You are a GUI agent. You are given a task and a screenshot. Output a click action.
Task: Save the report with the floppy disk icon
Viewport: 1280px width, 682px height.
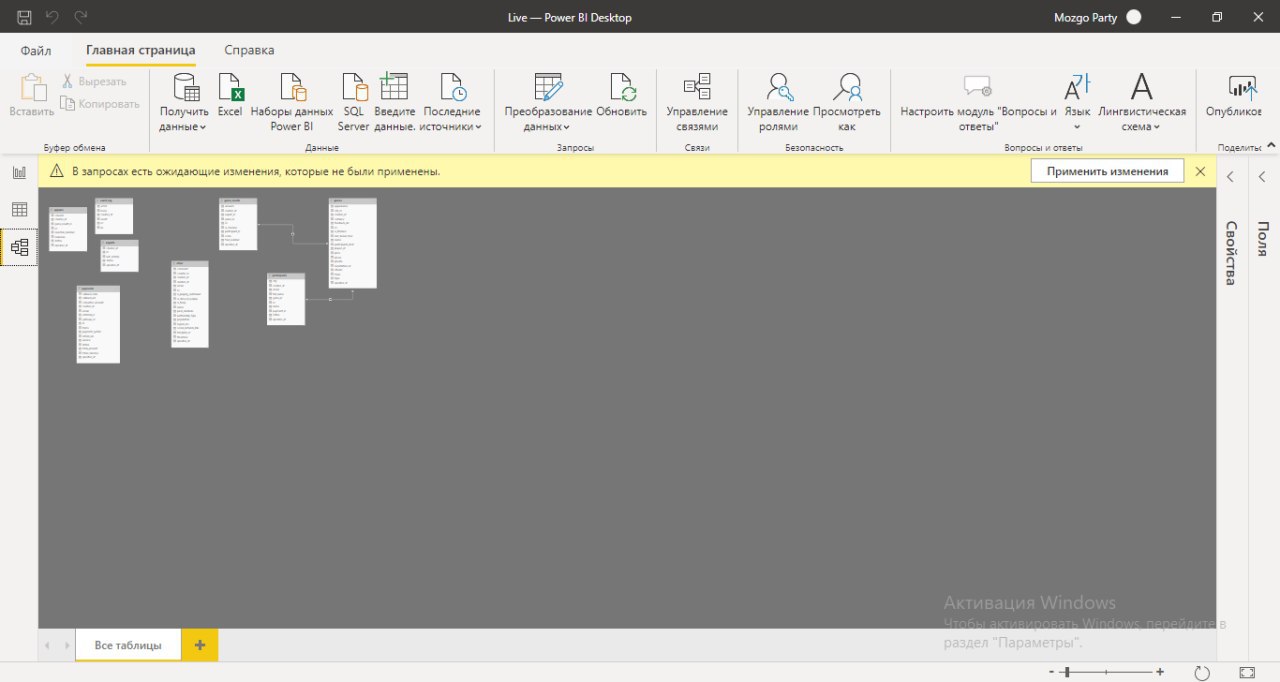click(x=24, y=17)
